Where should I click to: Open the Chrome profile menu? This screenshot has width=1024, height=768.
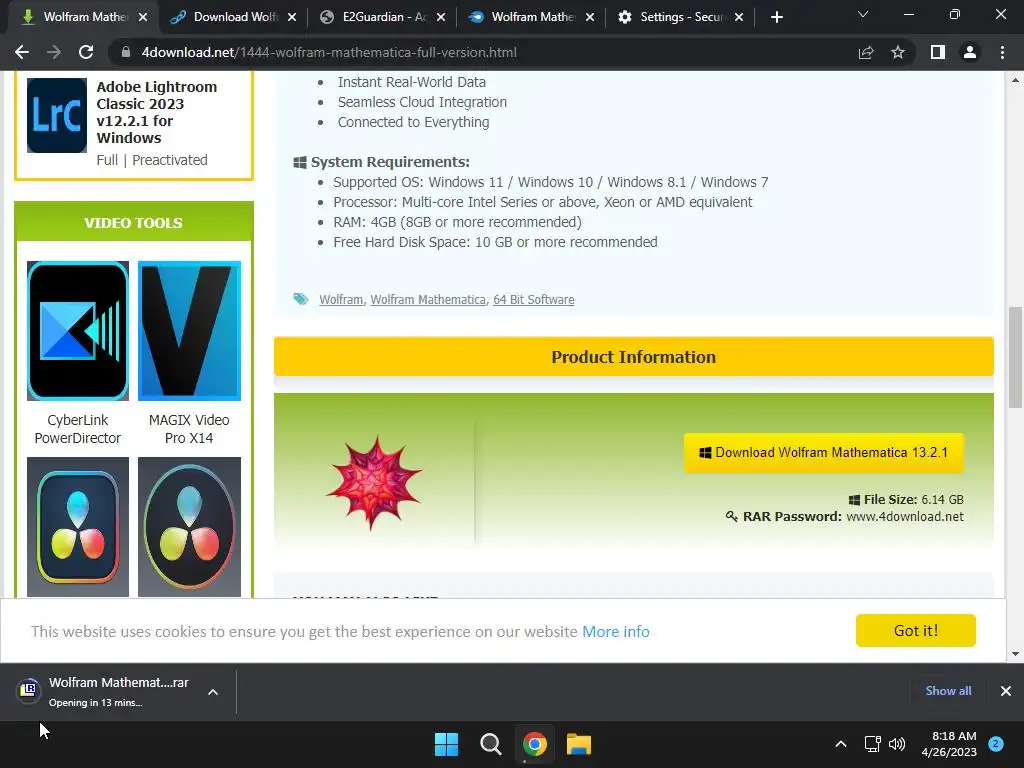[x=970, y=52]
